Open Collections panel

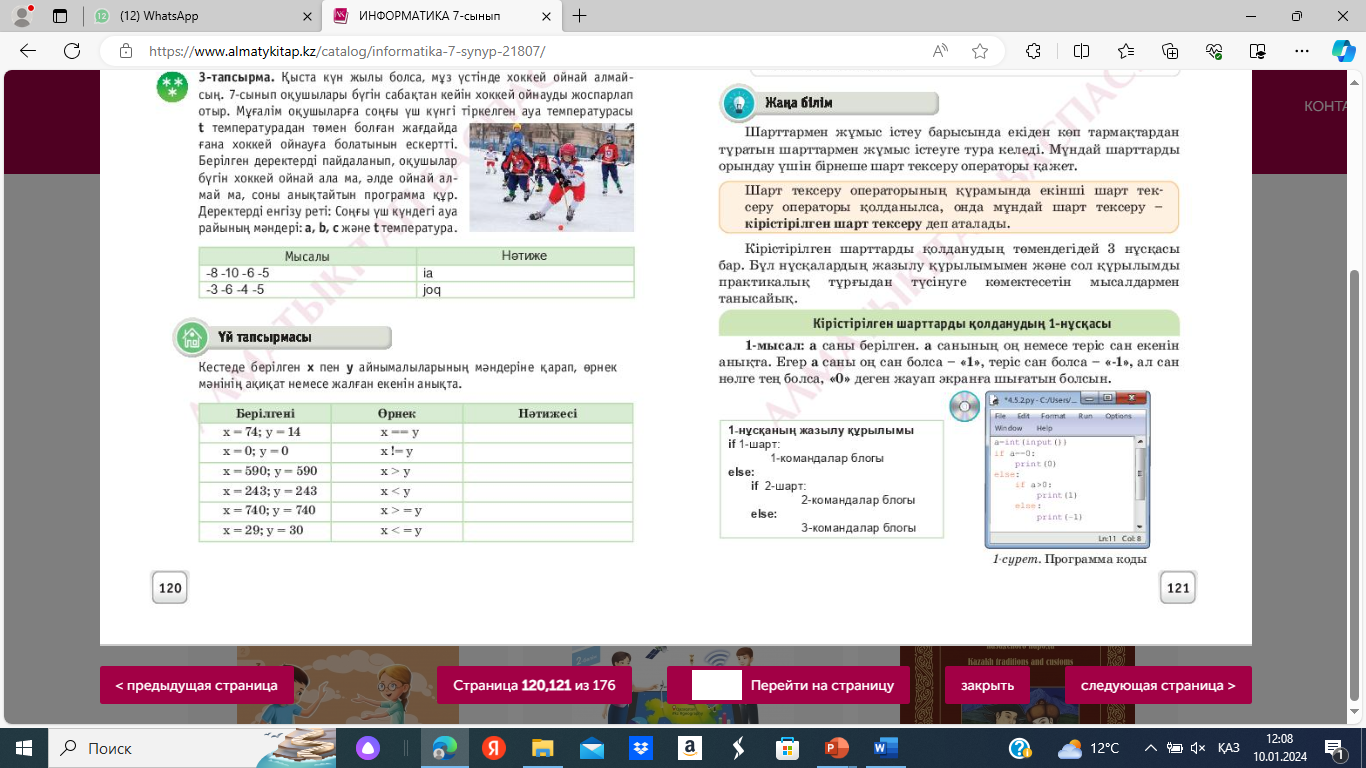point(1170,51)
